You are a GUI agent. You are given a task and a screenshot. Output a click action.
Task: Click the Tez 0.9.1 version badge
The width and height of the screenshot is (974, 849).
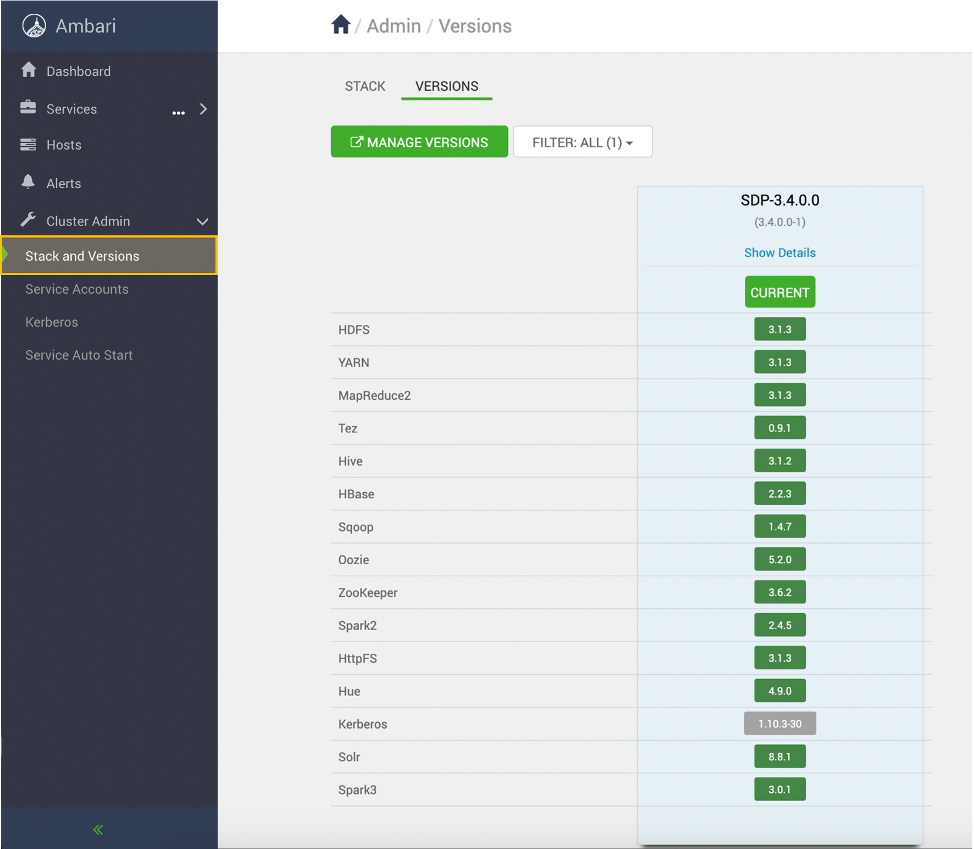[x=780, y=428]
